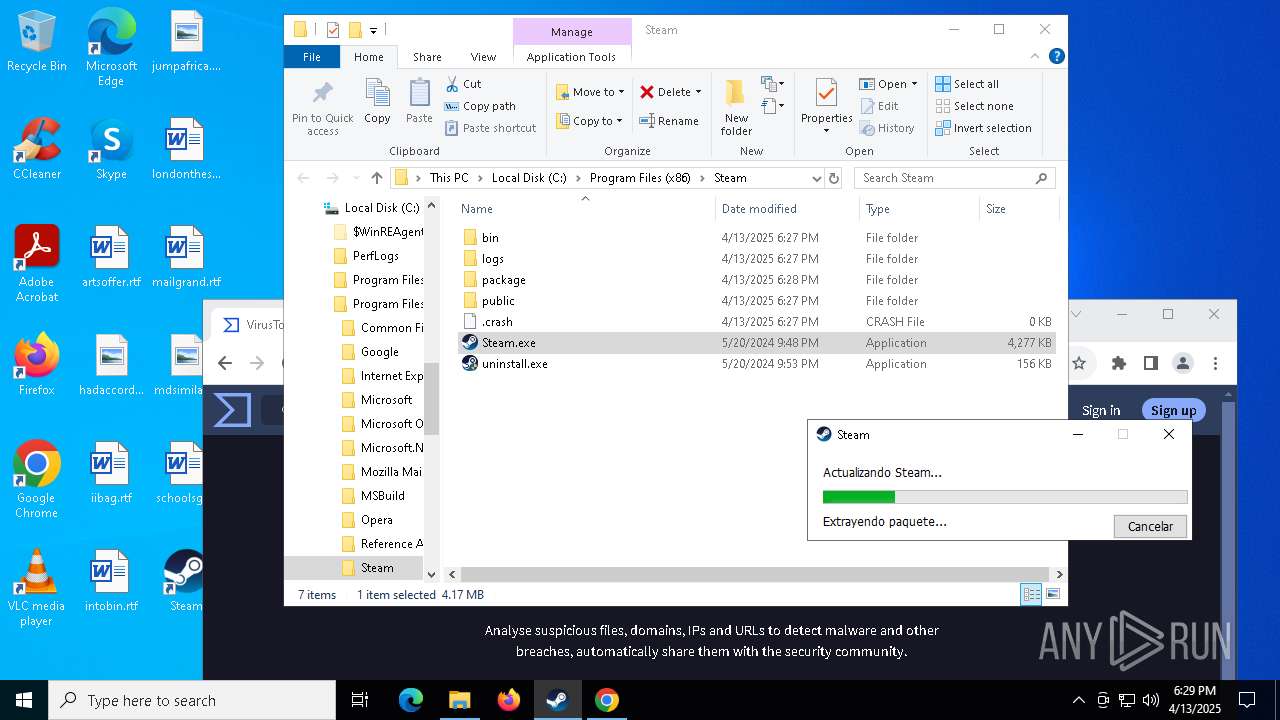
Task: Minimize the ribbon chevron
Action: (x=1037, y=57)
